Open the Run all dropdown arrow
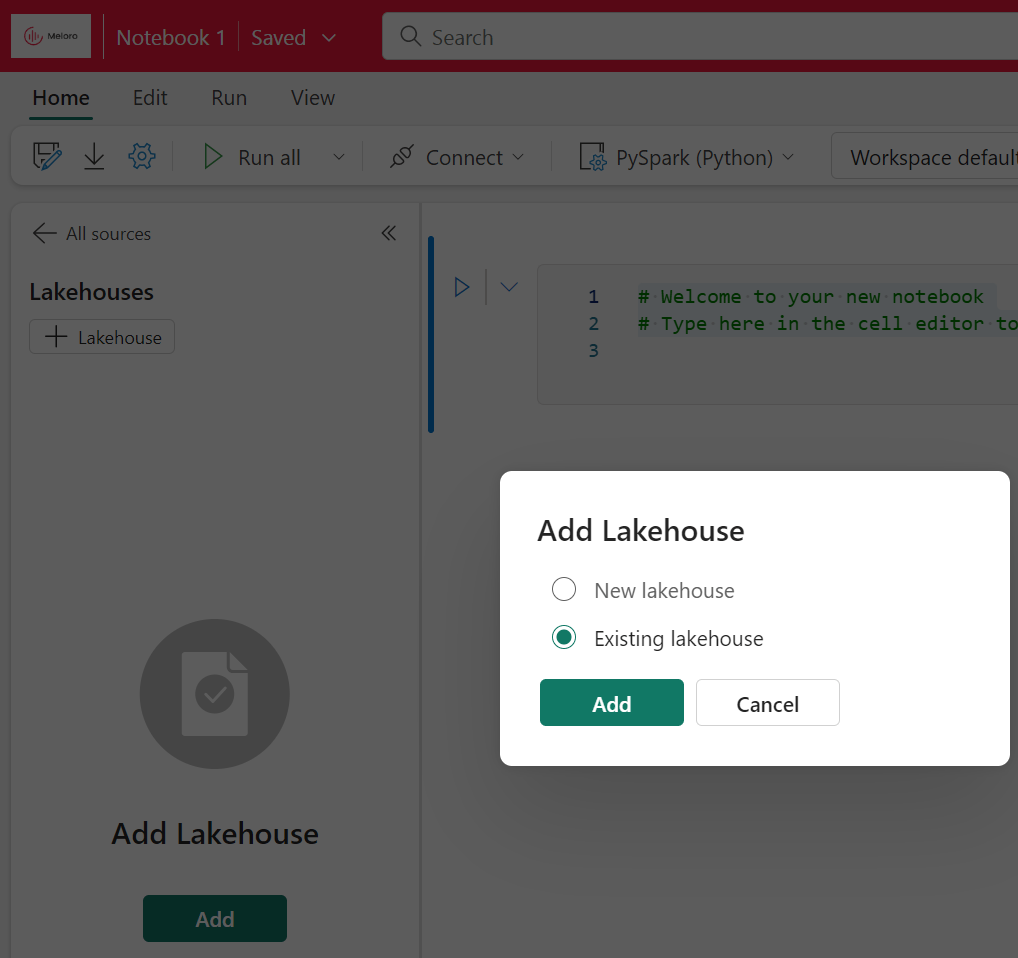The image size is (1018, 958). 338,158
